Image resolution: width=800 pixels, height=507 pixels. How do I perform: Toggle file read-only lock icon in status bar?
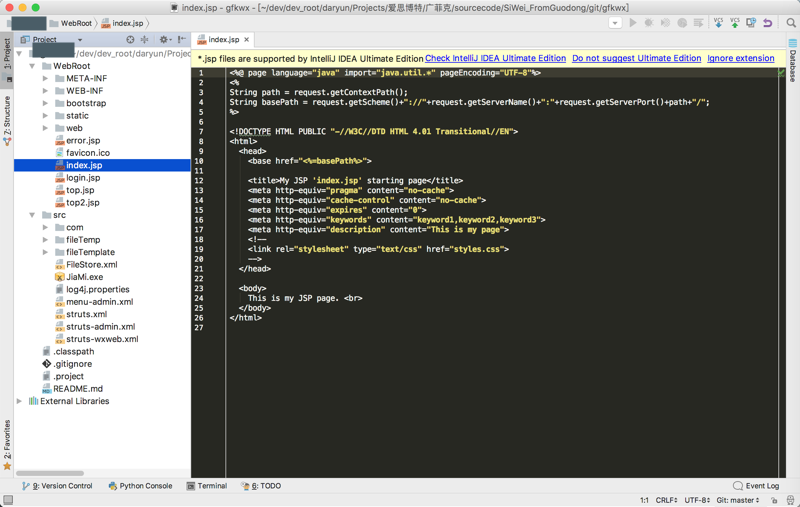(774, 500)
